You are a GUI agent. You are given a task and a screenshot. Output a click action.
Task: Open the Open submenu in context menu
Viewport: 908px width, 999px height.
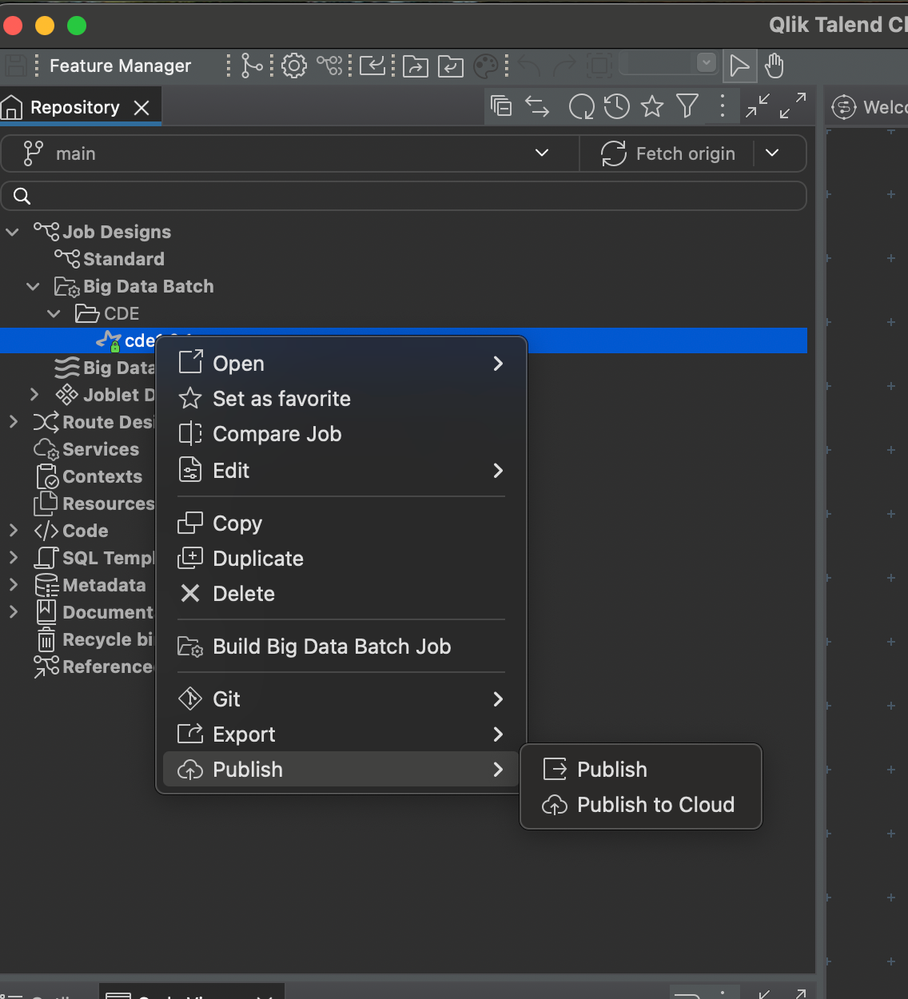341,364
